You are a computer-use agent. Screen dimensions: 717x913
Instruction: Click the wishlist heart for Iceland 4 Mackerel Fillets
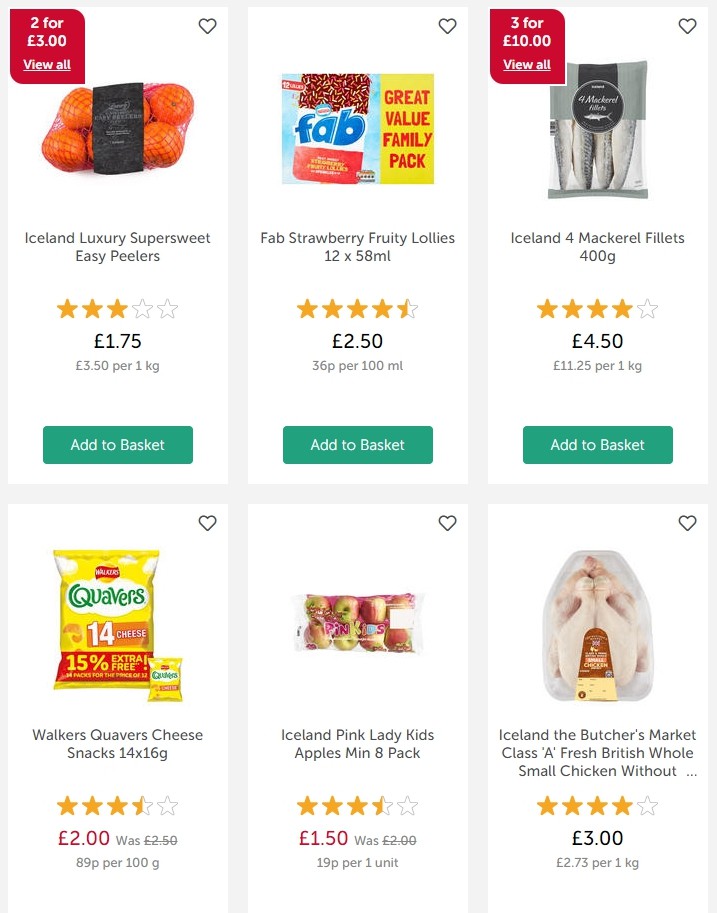coord(687,27)
